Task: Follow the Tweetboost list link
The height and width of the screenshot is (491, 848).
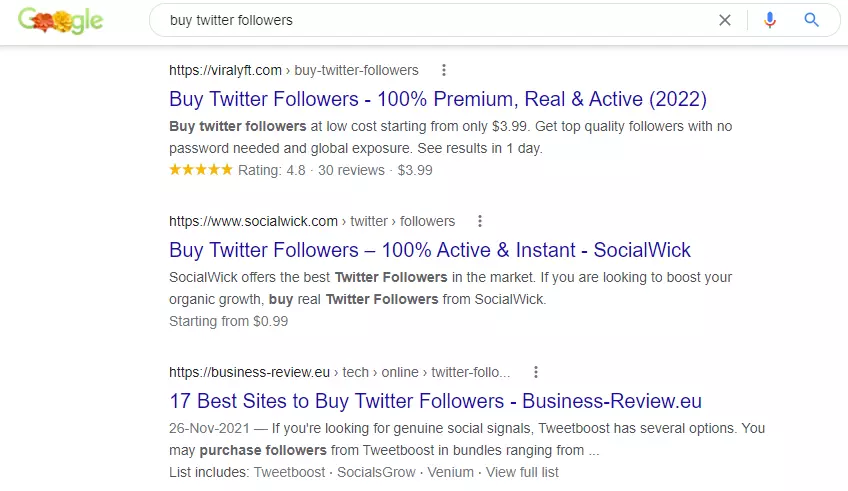Action: click(x=290, y=472)
